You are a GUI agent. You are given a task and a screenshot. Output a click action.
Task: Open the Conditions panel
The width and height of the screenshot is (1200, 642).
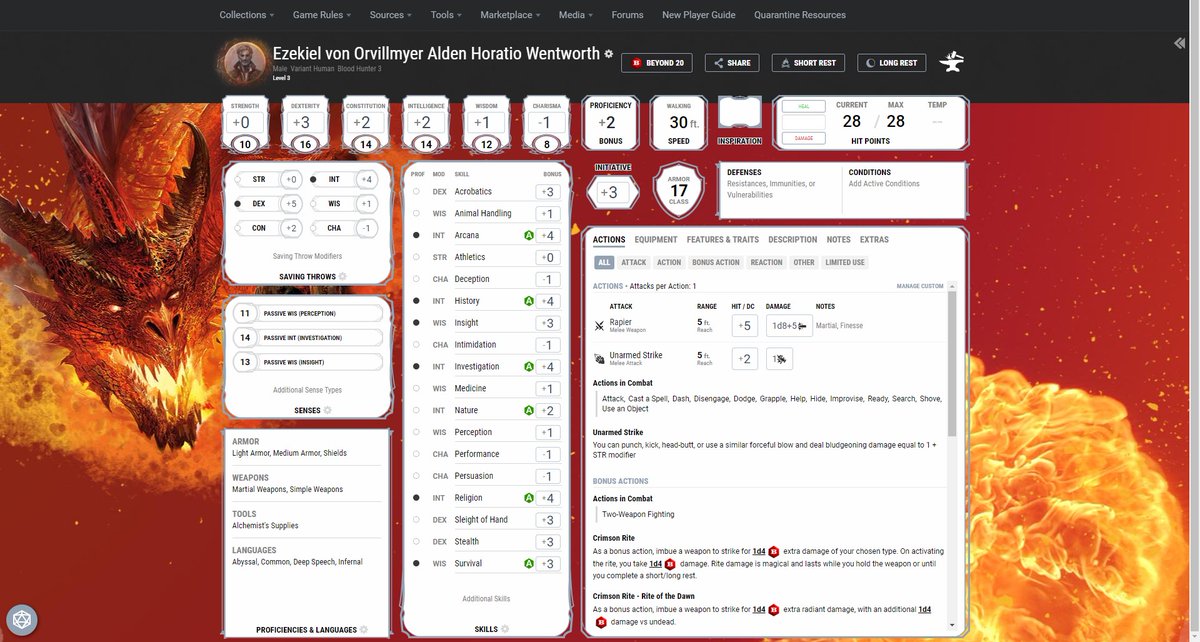(905, 190)
